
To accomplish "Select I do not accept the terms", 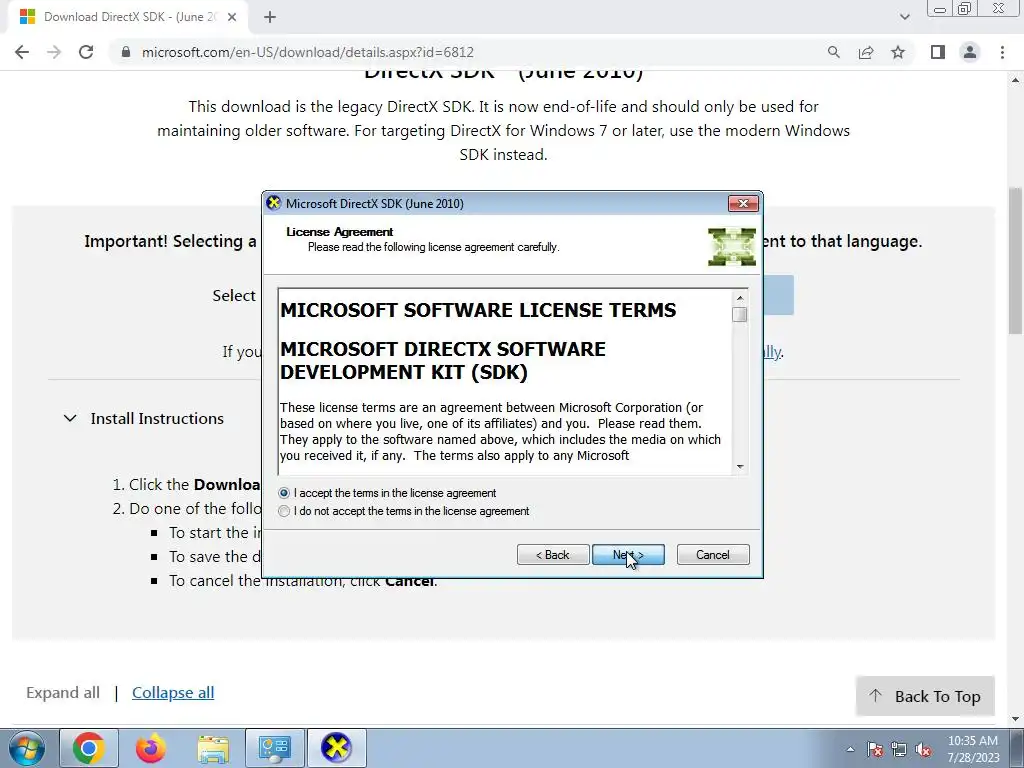I will (284, 511).
